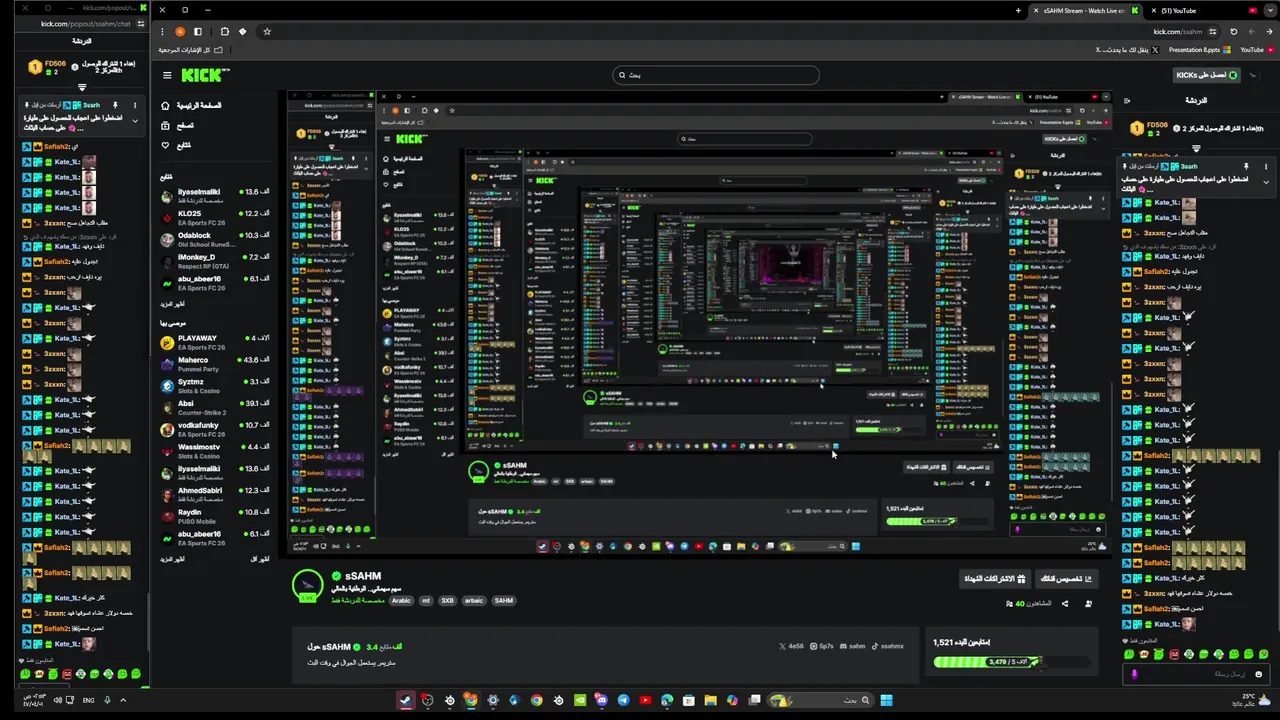Open the Instagram link 5p7s
The image size is (1280, 720).
click(x=822, y=647)
